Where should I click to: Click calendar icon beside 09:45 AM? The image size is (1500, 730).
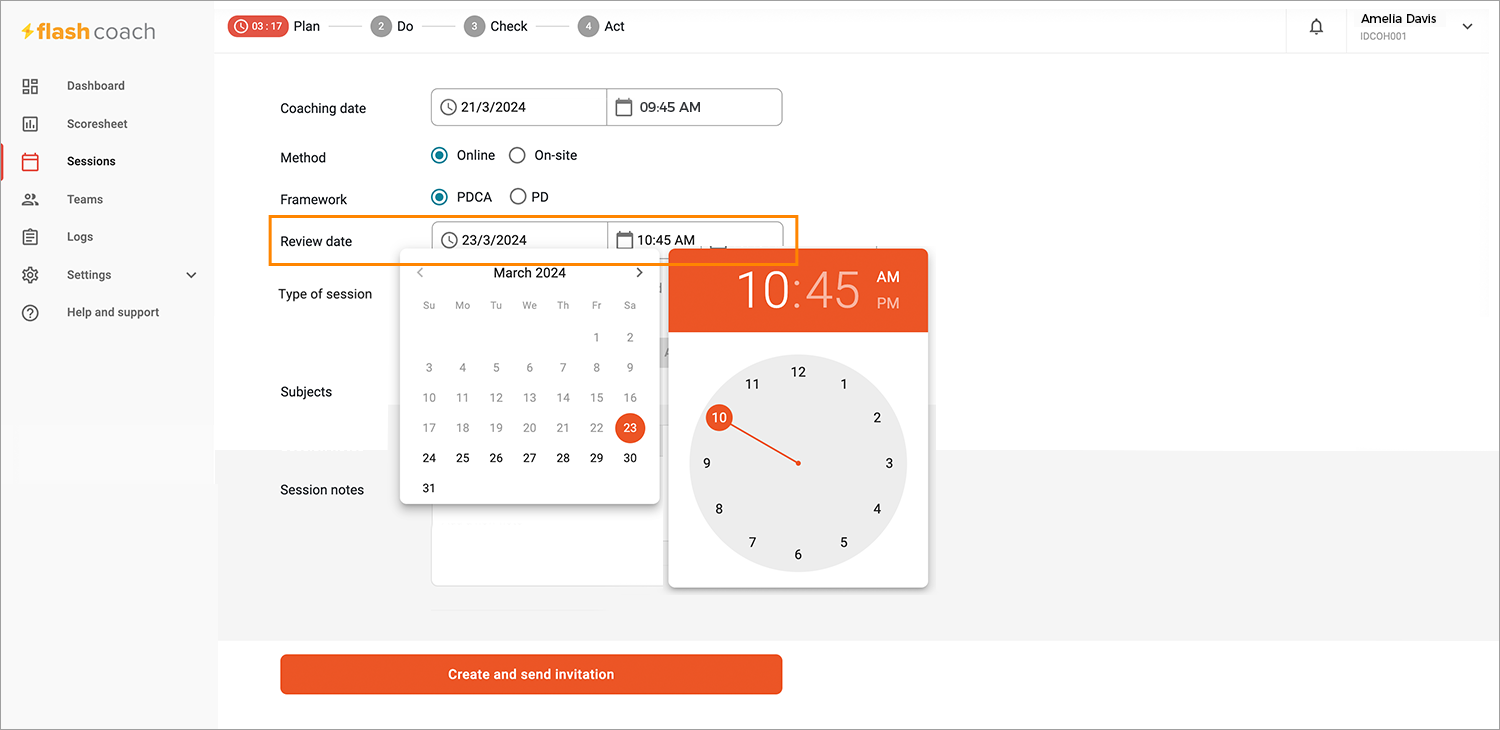click(624, 107)
